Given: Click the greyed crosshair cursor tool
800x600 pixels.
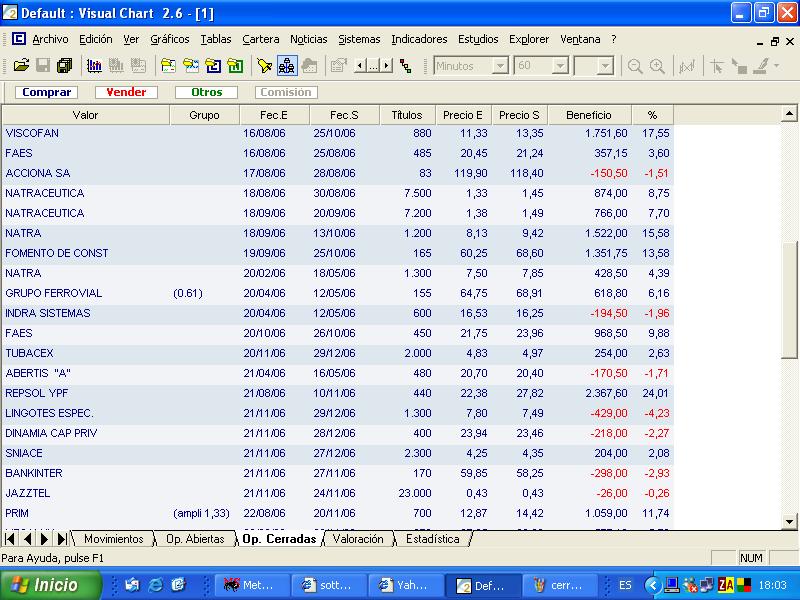Looking at the screenshot, I should coord(716,66).
